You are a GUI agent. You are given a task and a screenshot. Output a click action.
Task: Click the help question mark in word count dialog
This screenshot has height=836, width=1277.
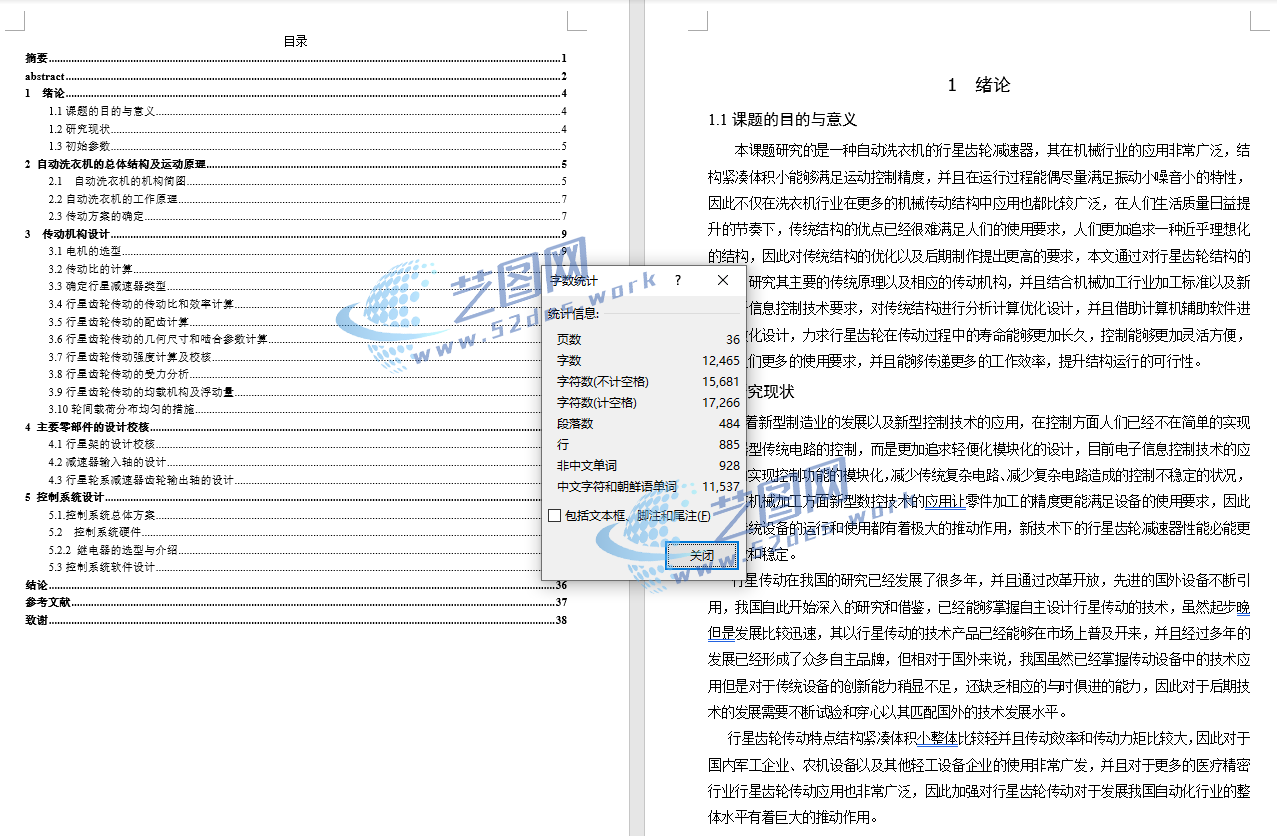pyautogui.click(x=678, y=281)
